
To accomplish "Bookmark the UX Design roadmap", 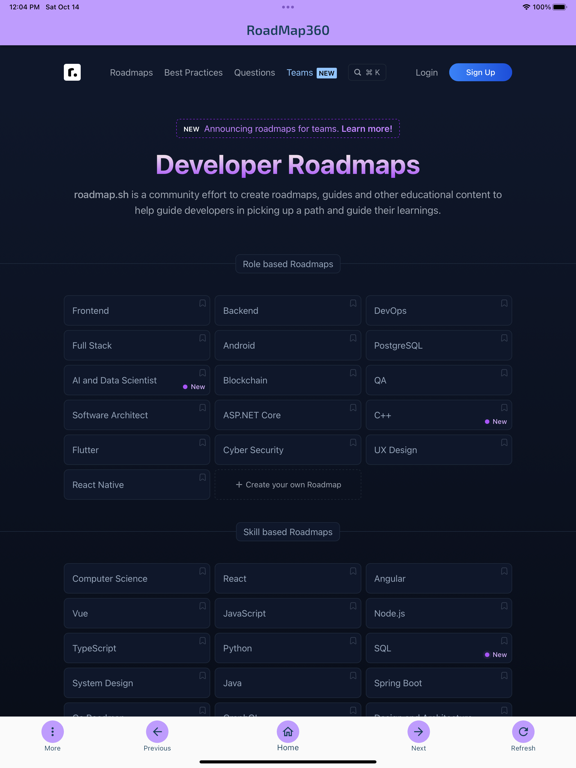I will pos(504,442).
